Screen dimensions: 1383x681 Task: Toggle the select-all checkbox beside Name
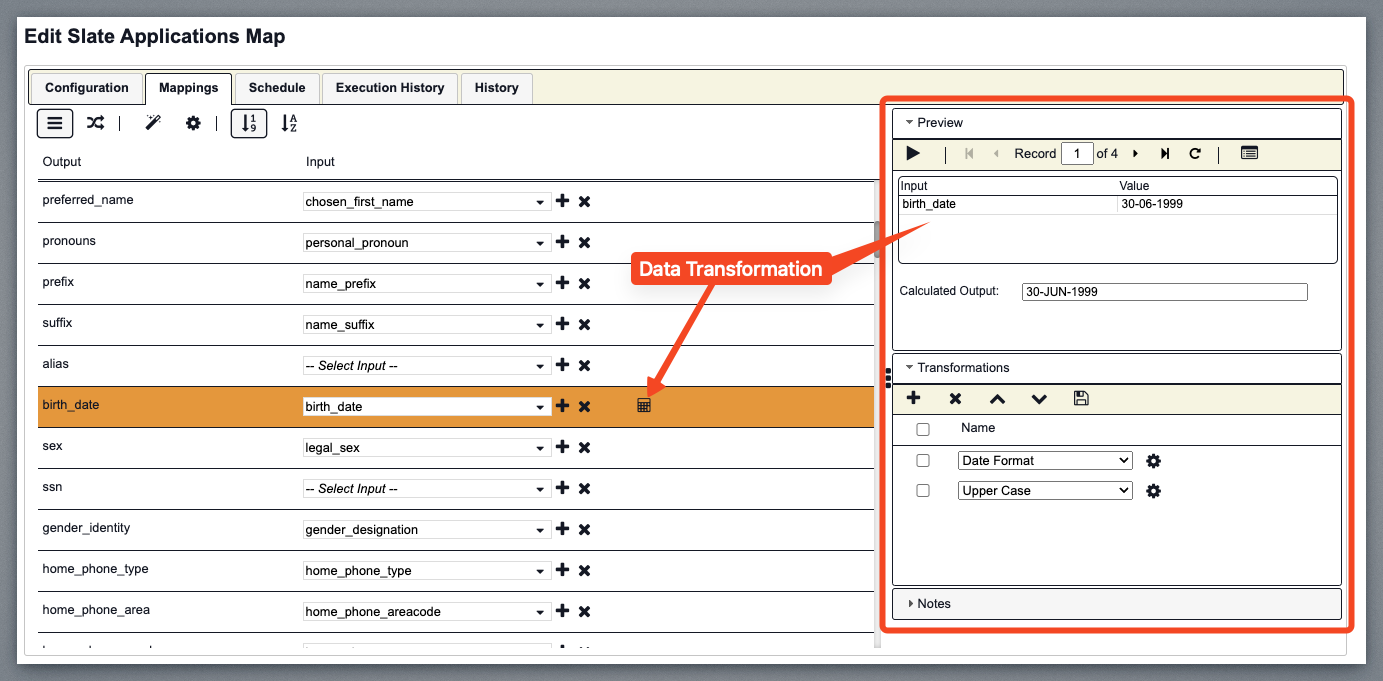tap(923, 429)
